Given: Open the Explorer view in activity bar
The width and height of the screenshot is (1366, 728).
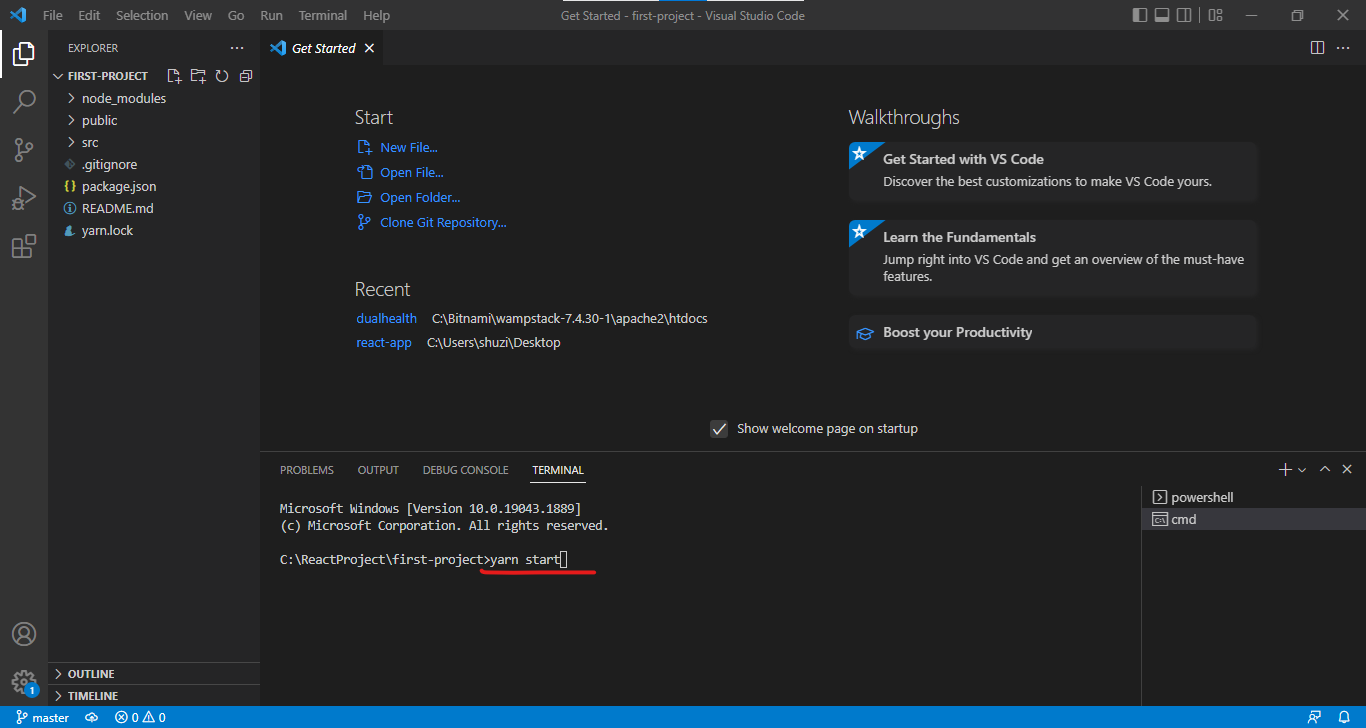Looking at the screenshot, I should [24, 54].
